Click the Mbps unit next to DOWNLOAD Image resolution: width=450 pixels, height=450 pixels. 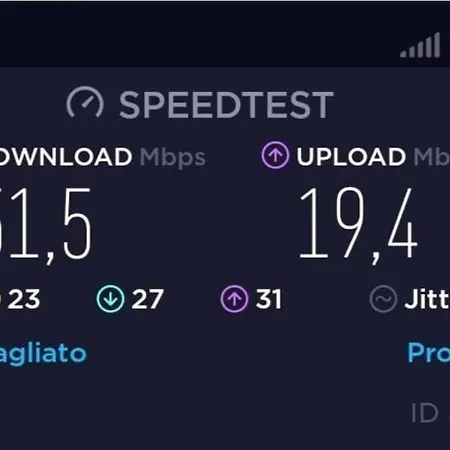pyautogui.click(x=173, y=158)
